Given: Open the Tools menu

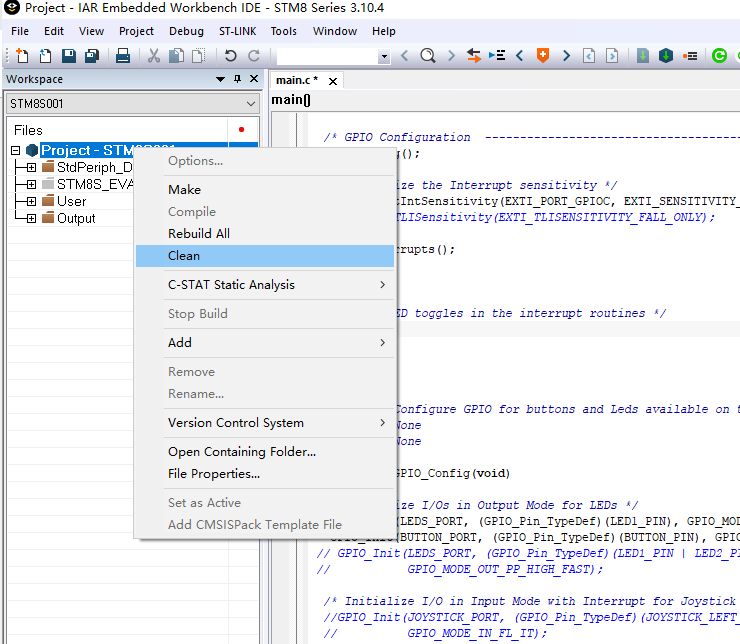Looking at the screenshot, I should [x=284, y=31].
